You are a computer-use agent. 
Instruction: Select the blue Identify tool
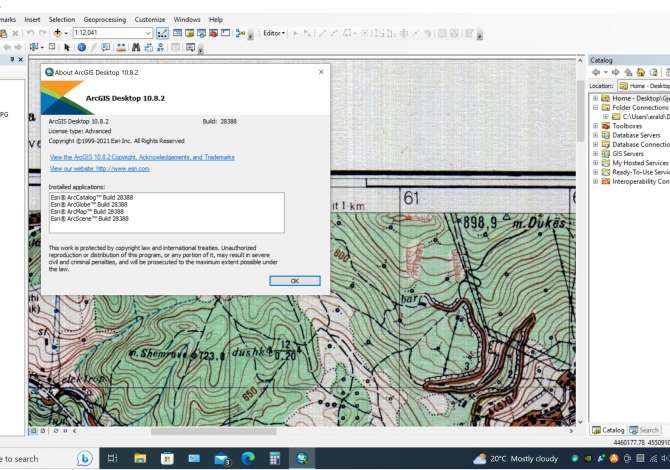(82, 47)
